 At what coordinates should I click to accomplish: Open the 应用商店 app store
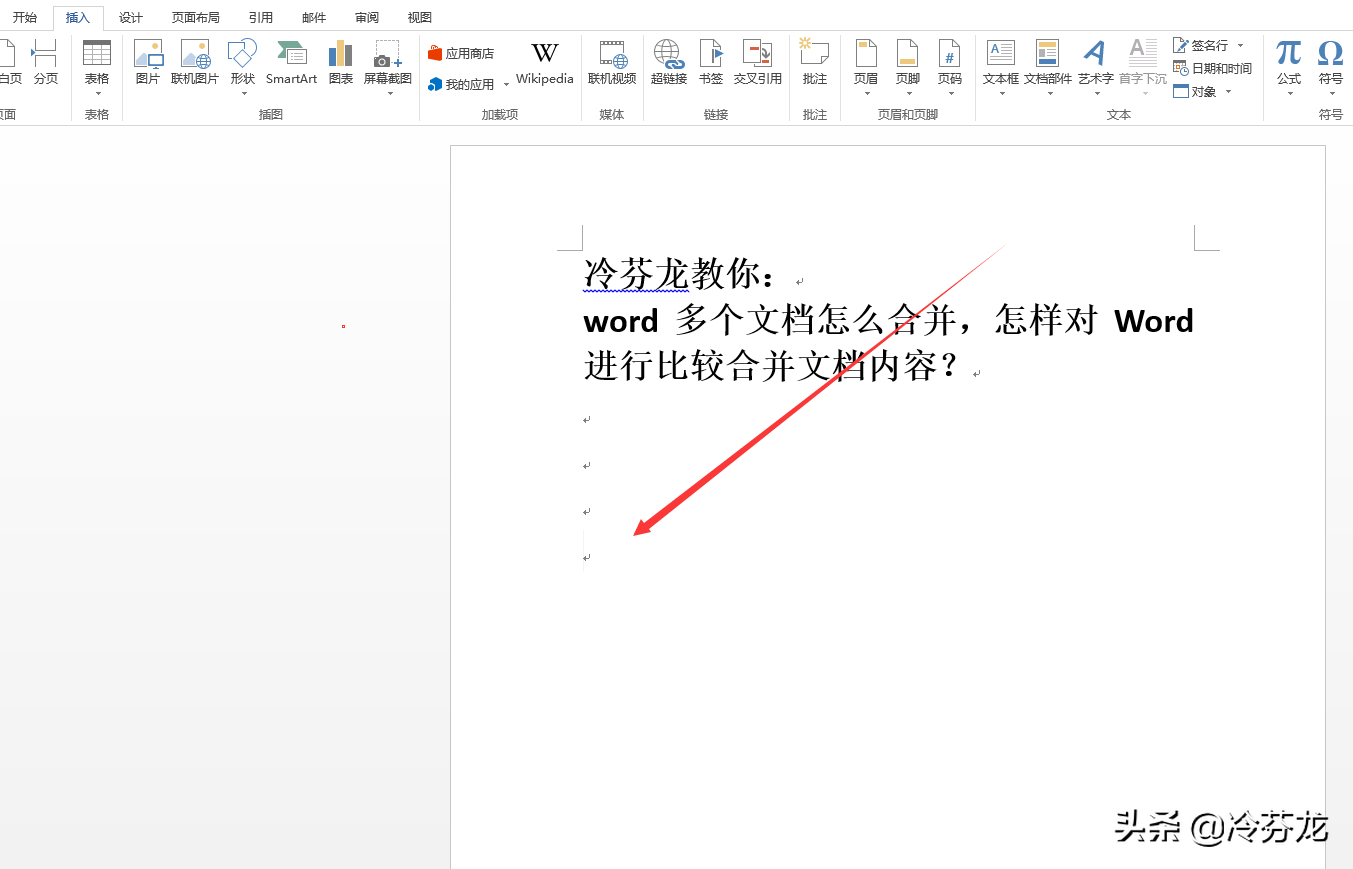[x=461, y=54]
